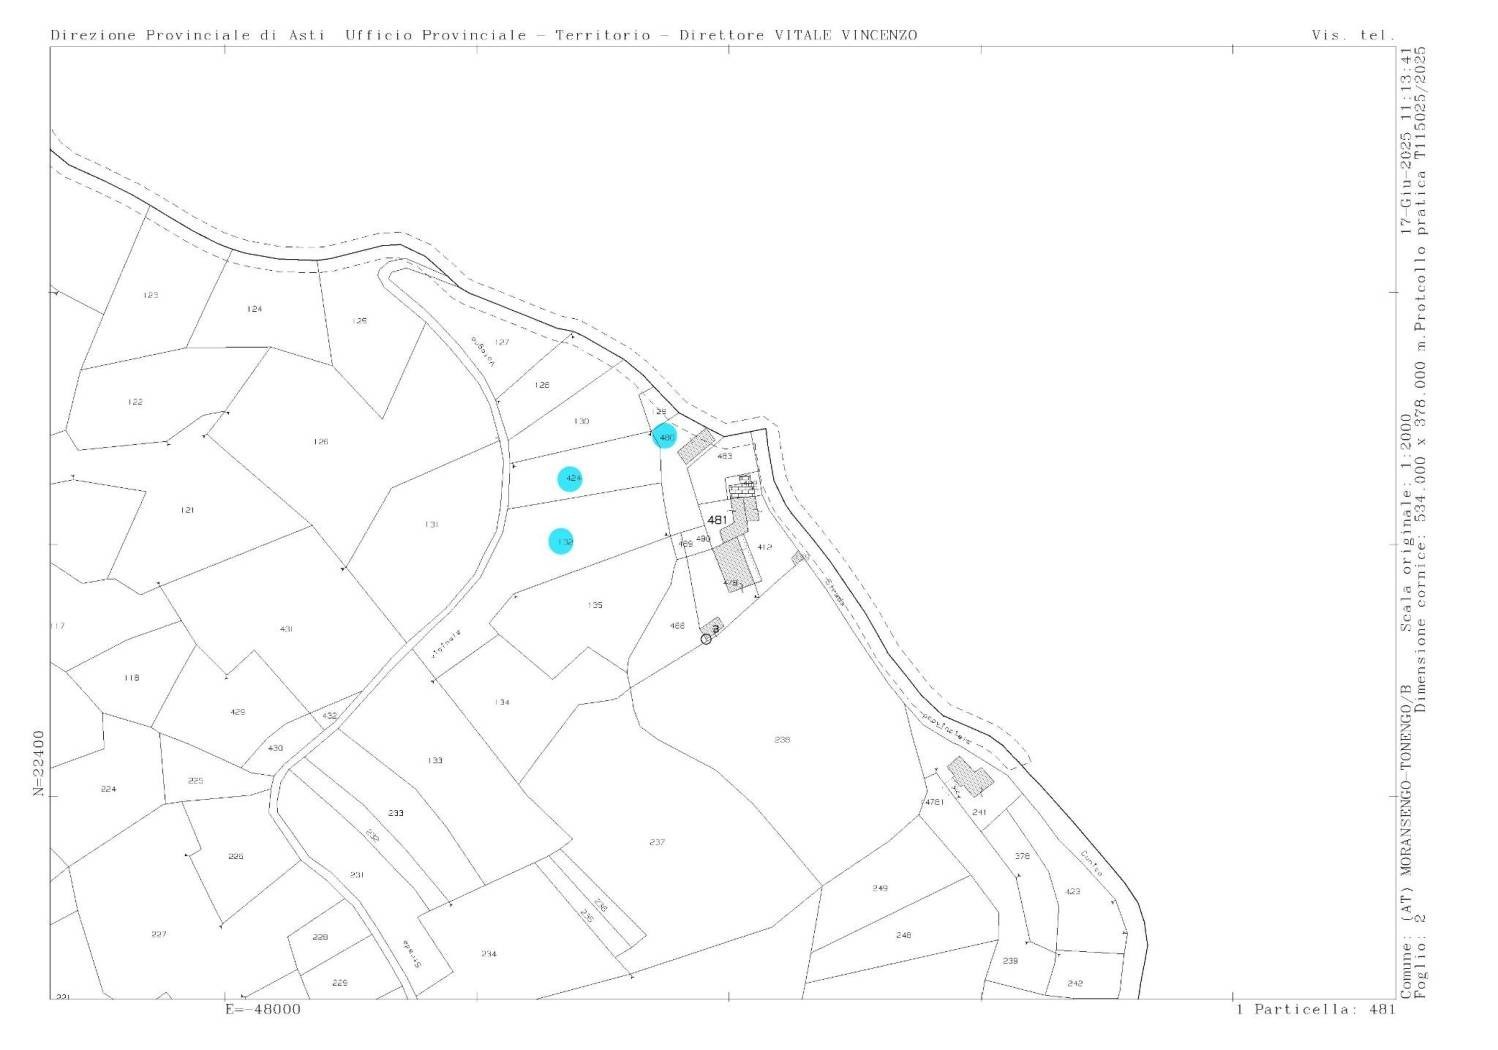Click the hatched building near parcel 241
The width and height of the screenshot is (1498, 1050).
coord(970,776)
